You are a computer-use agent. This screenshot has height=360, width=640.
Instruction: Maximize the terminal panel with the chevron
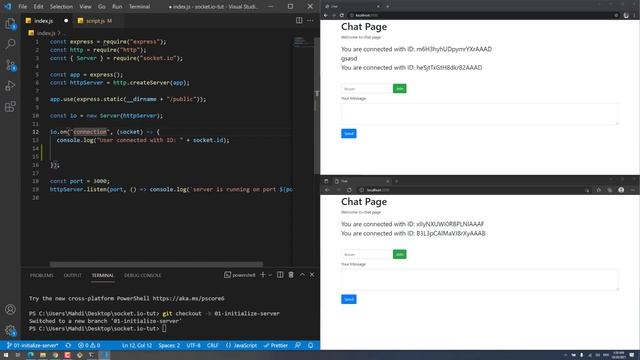[x=302, y=275]
